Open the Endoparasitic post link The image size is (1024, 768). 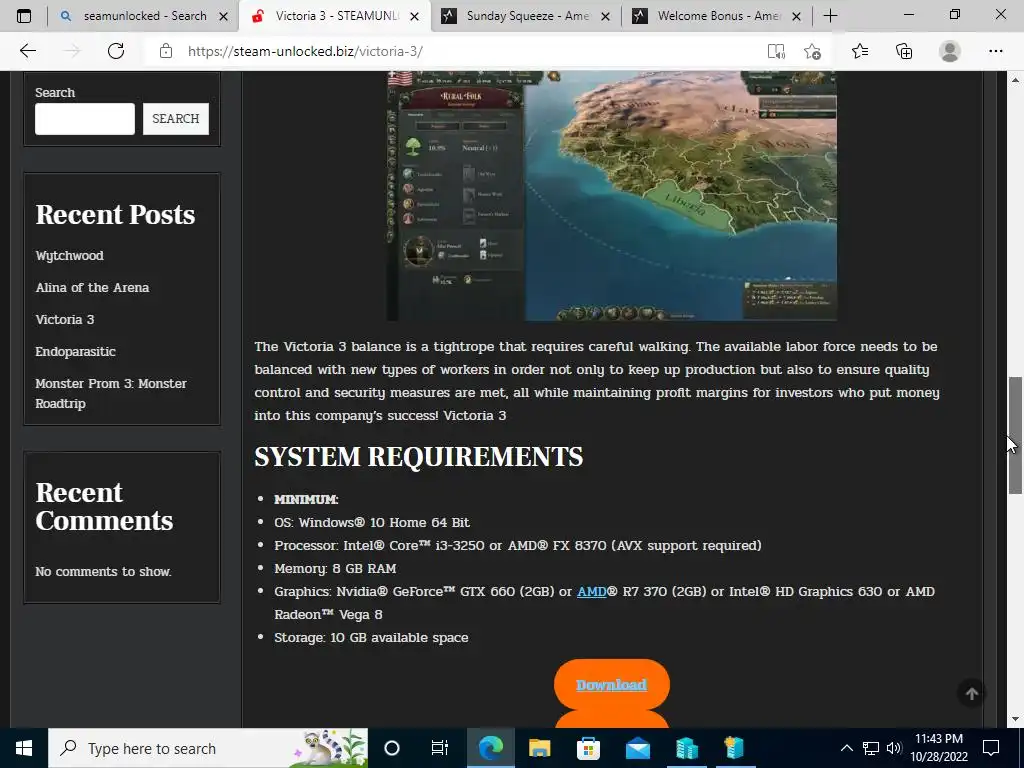click(x=75, y=351)
